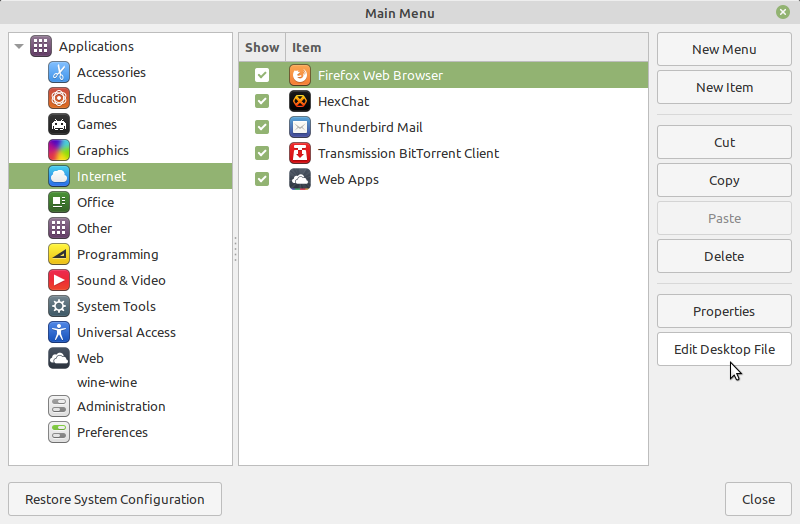Select the Accessories scissors icon
The height and width of the screenshot is (524, 800).
59,72
